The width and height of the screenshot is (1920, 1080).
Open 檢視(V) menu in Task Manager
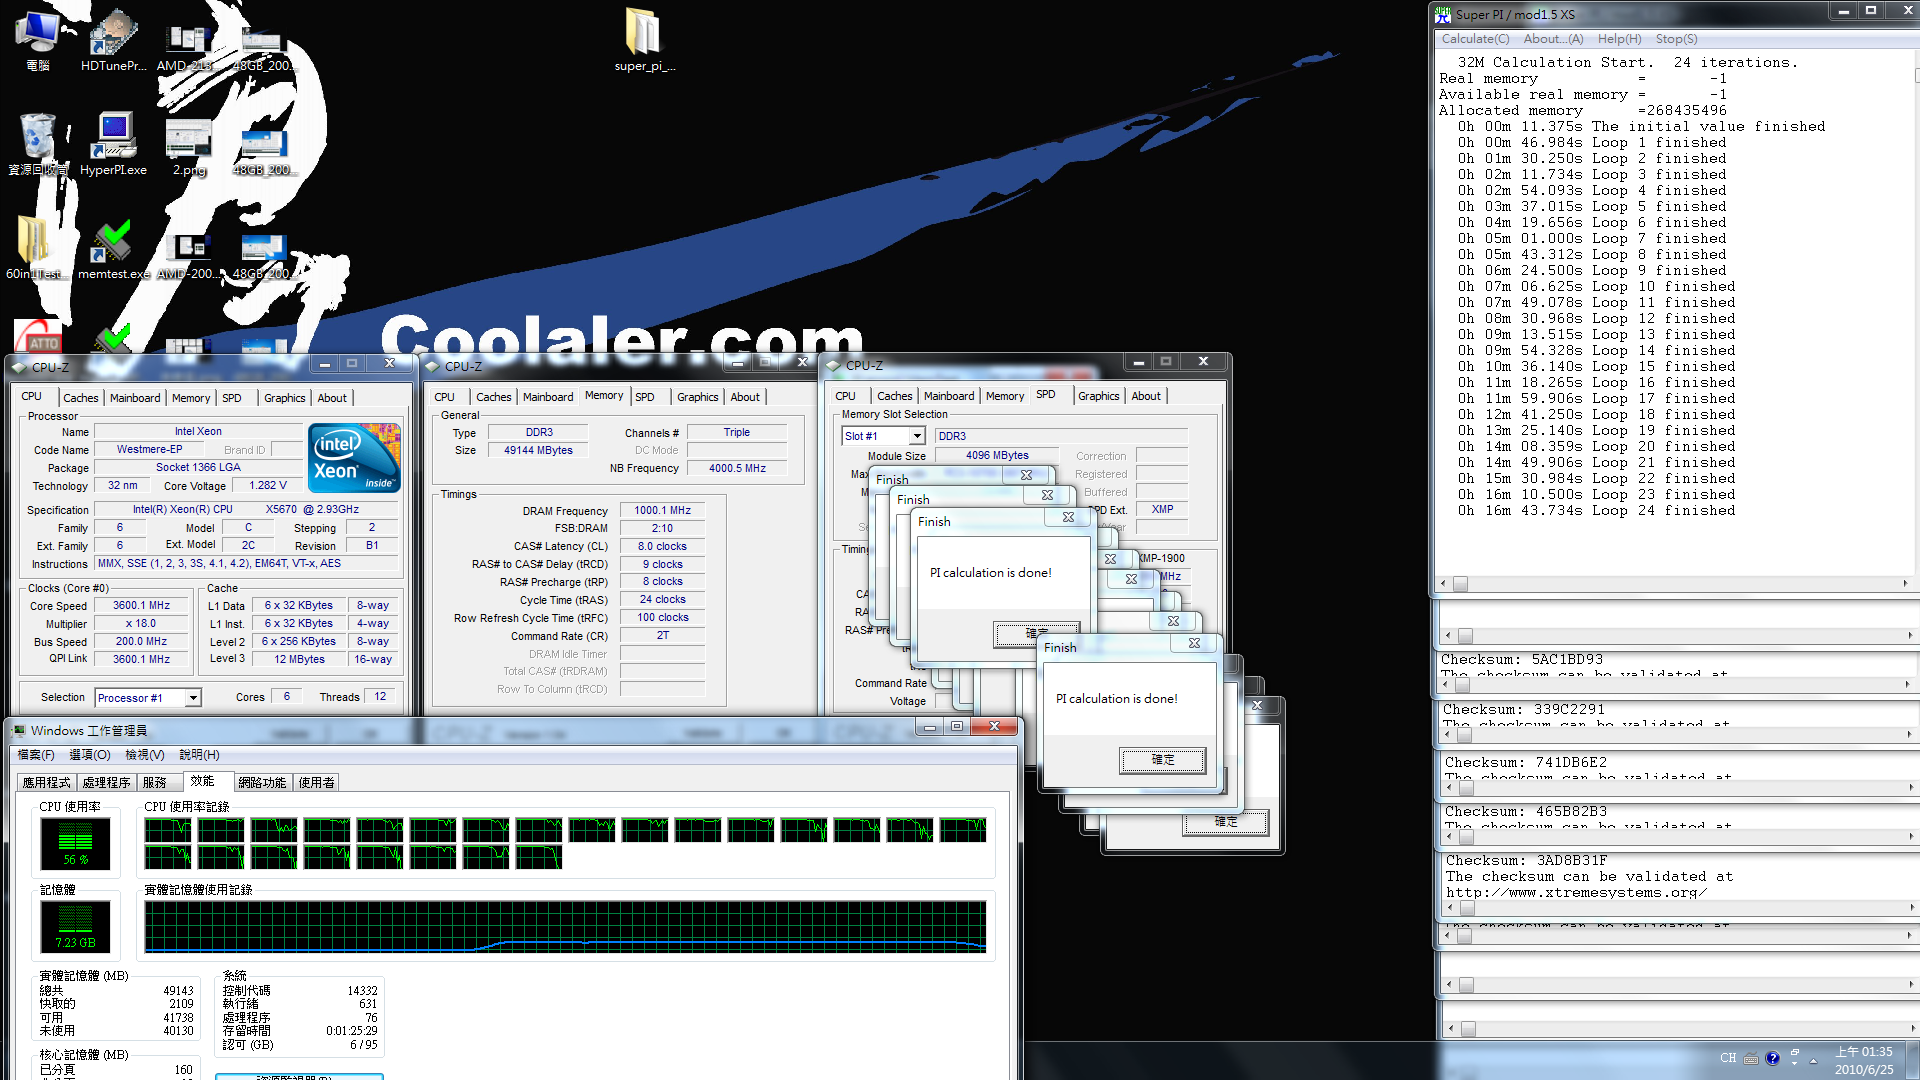[x=145, y=755]
